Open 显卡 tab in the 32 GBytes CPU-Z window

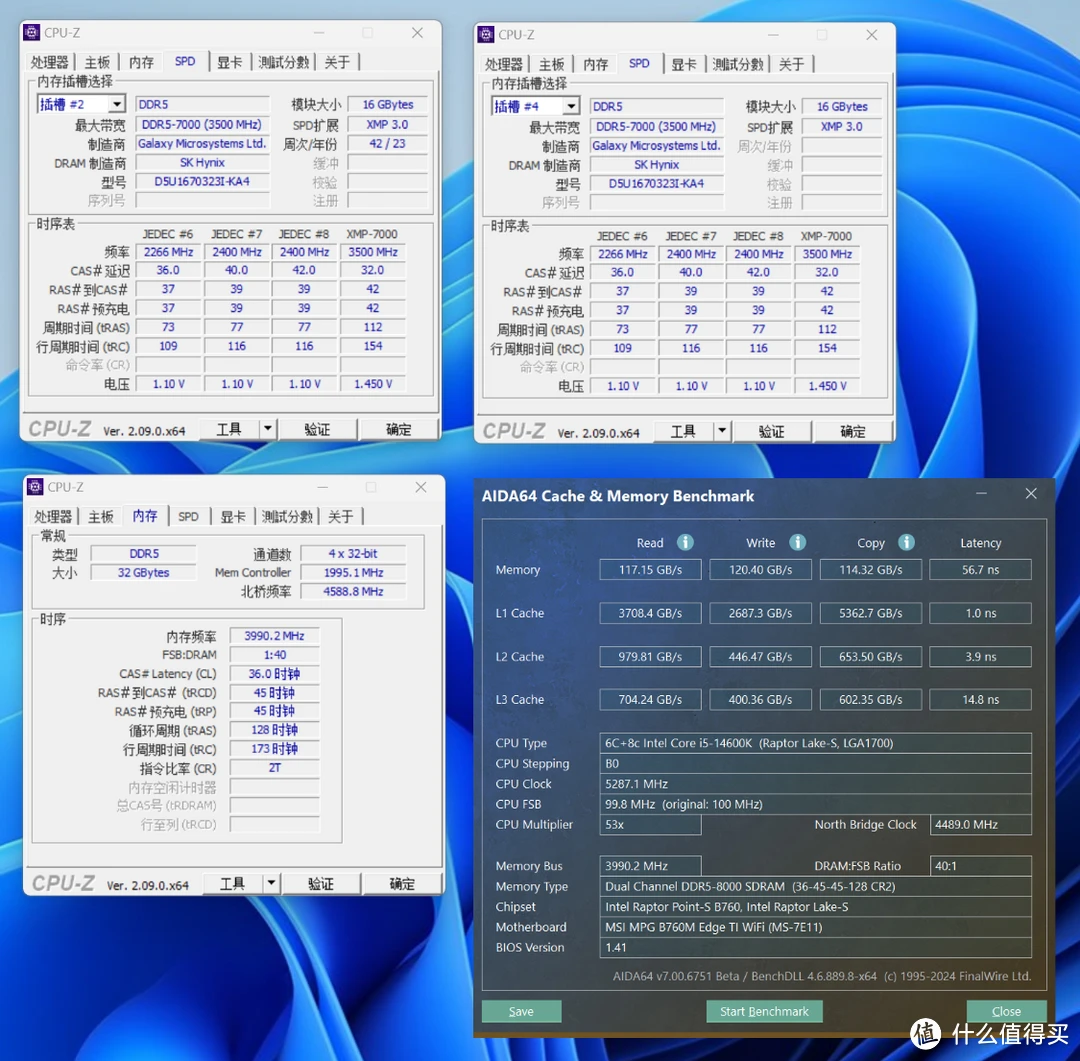tap(233, 516)
